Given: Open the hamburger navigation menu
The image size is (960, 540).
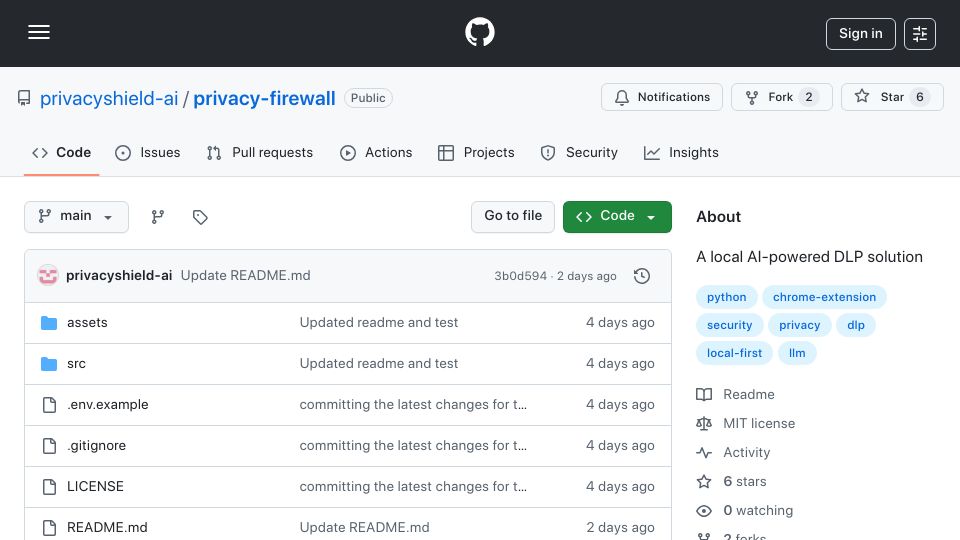Looking at the screenshot, I should [x=39, y=32].
